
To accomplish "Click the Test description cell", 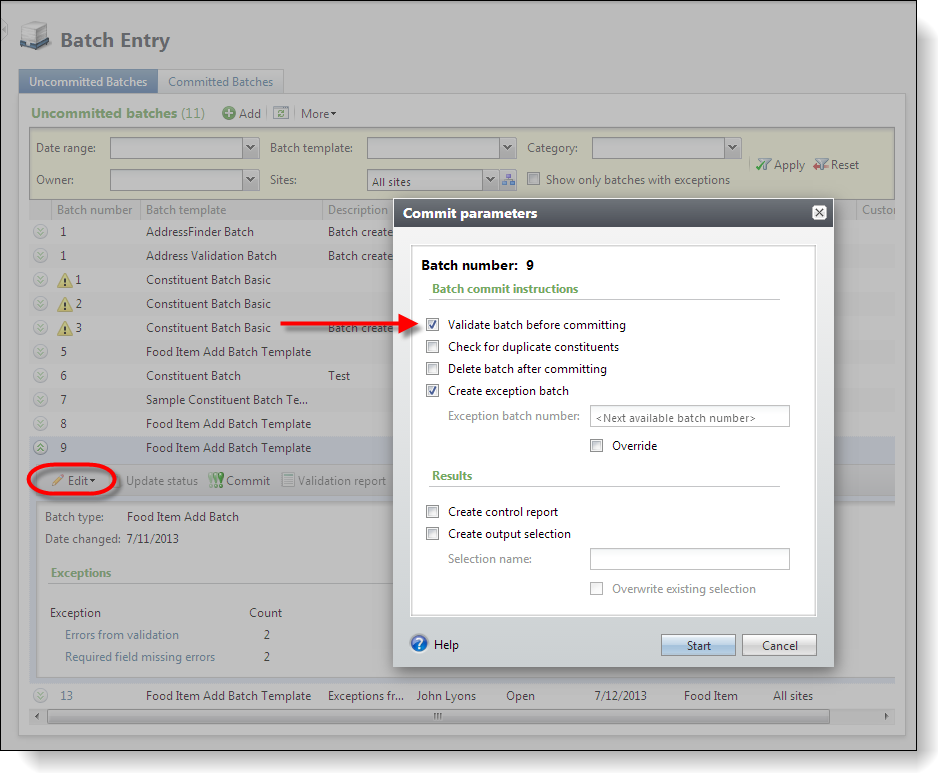I will point(339,376).
